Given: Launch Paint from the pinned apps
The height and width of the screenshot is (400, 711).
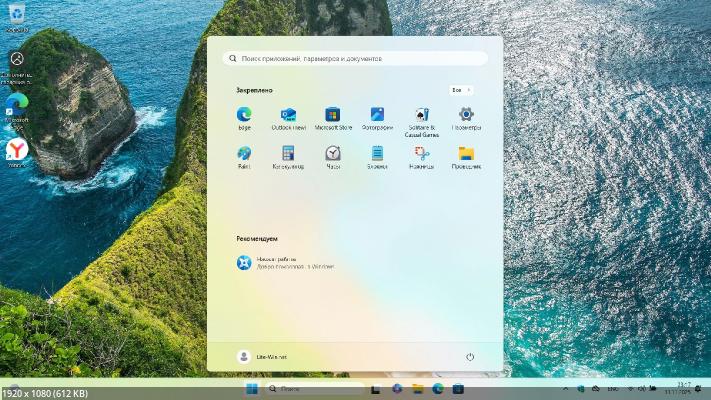Looking at the screenshot, I should pos(244,155).
